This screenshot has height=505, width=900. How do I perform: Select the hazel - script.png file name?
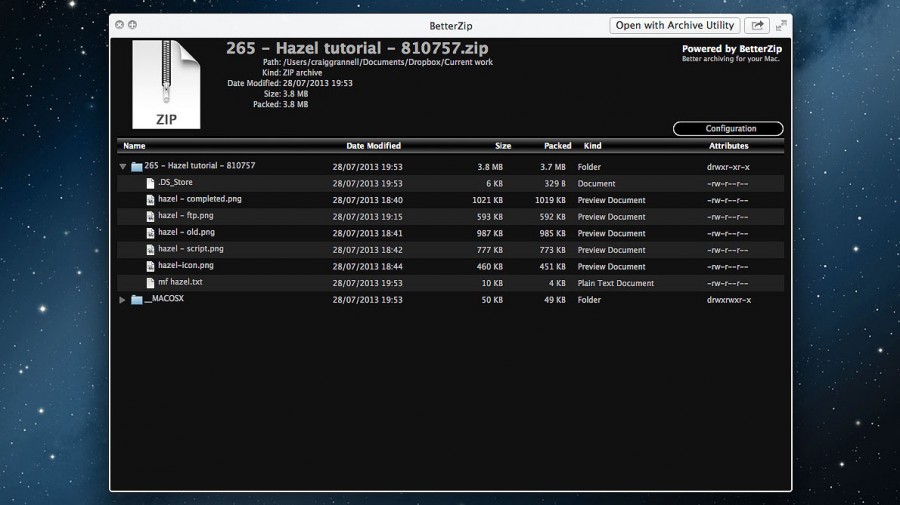click(x=190, y=249)
